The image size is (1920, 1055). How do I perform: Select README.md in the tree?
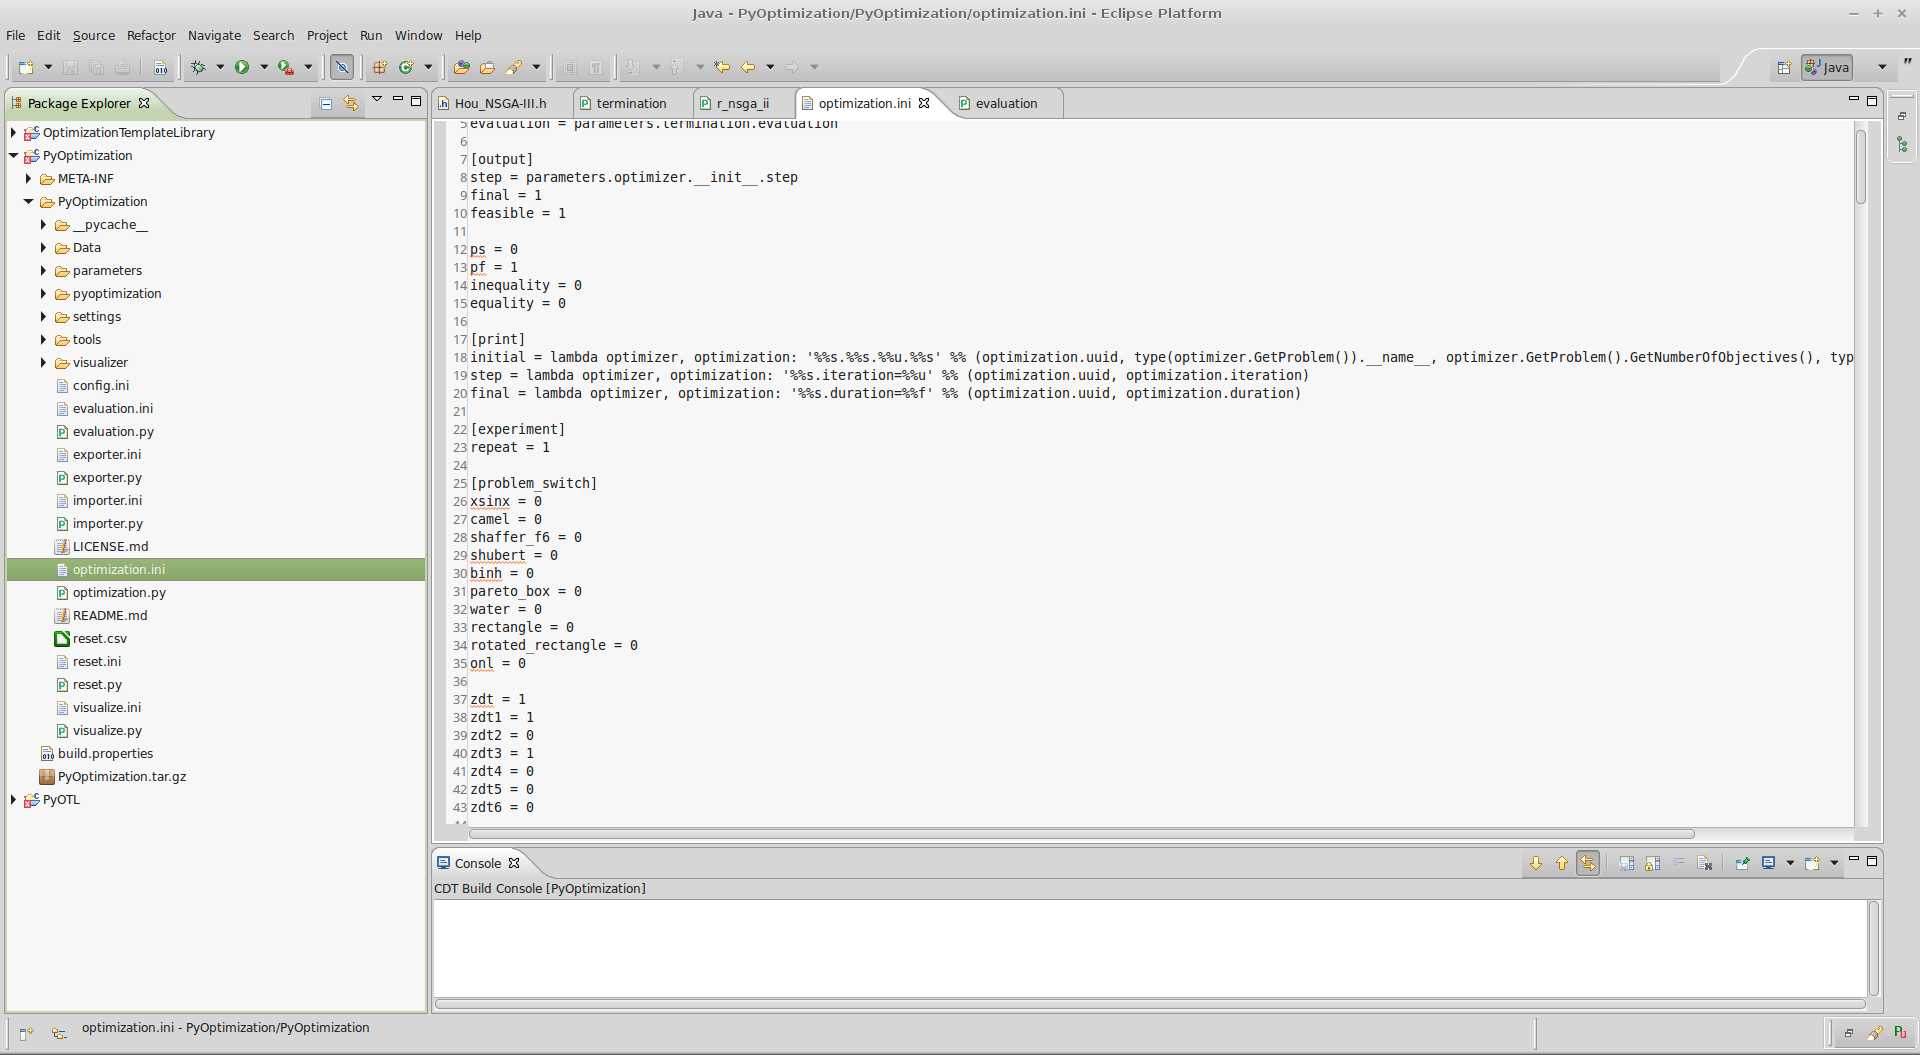coord(110,615)
